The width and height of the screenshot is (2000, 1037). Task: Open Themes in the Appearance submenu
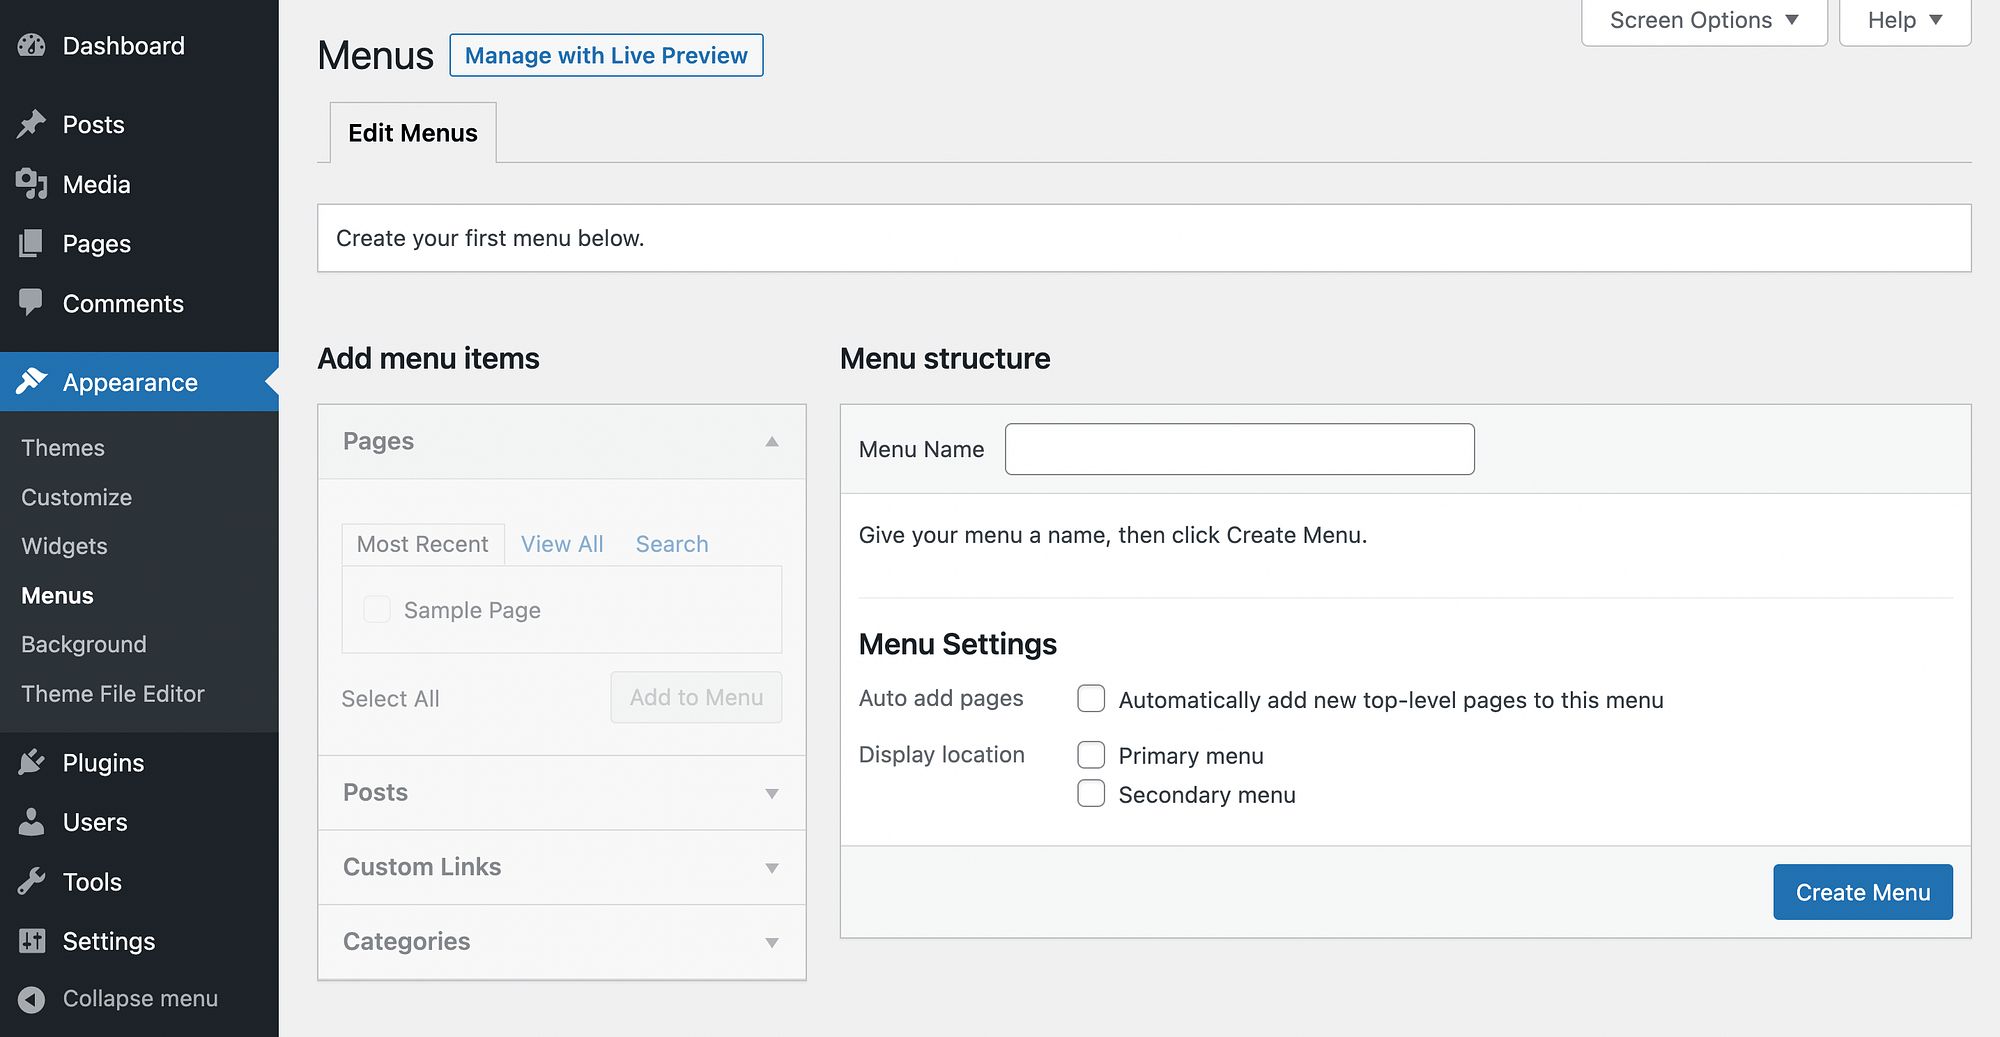coord(63,448)
